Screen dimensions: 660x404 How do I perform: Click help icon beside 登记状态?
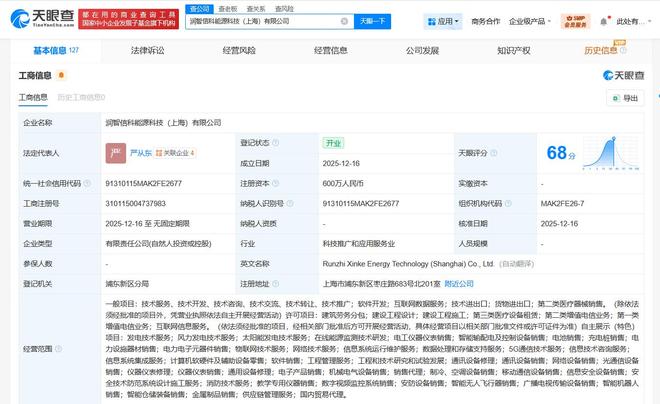click(275, 143)
